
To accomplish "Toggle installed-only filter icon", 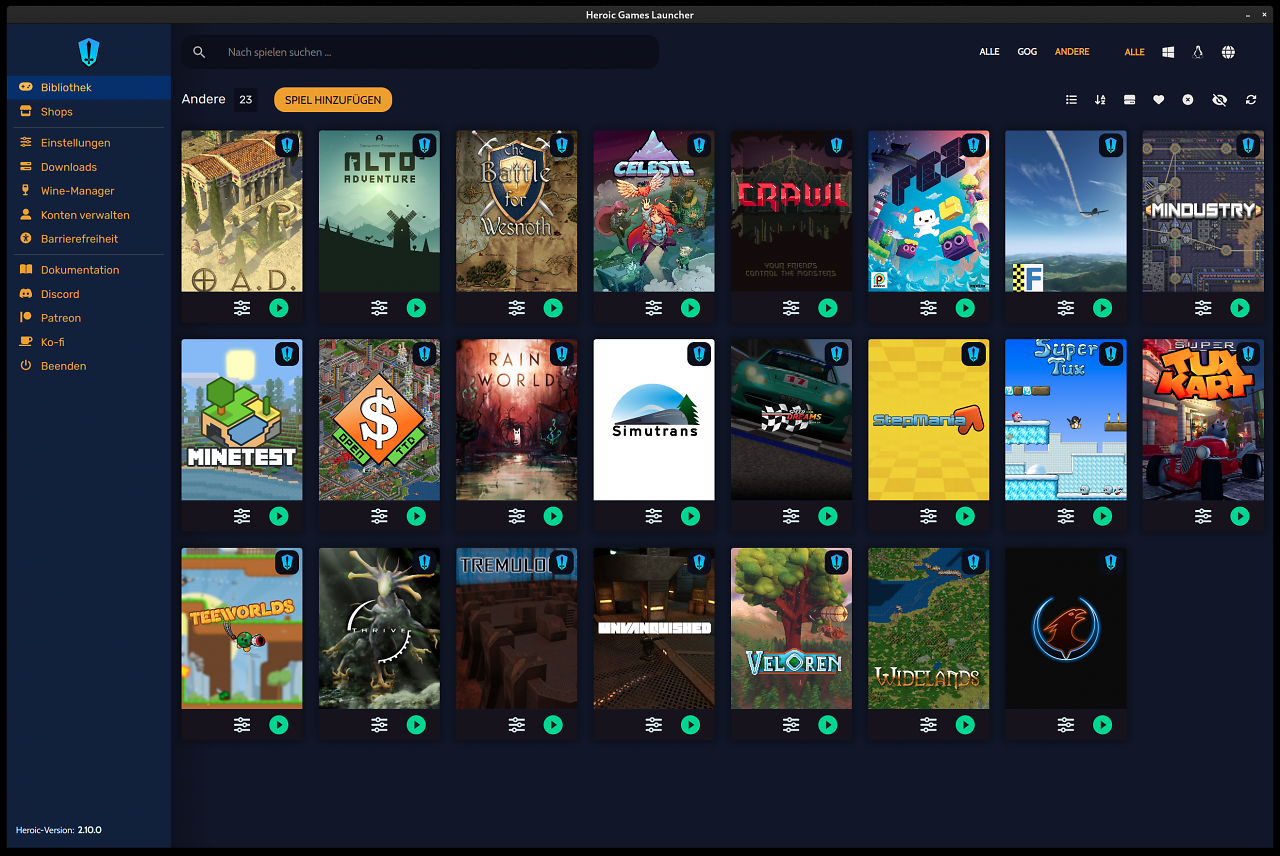I will click(1129, 100).
